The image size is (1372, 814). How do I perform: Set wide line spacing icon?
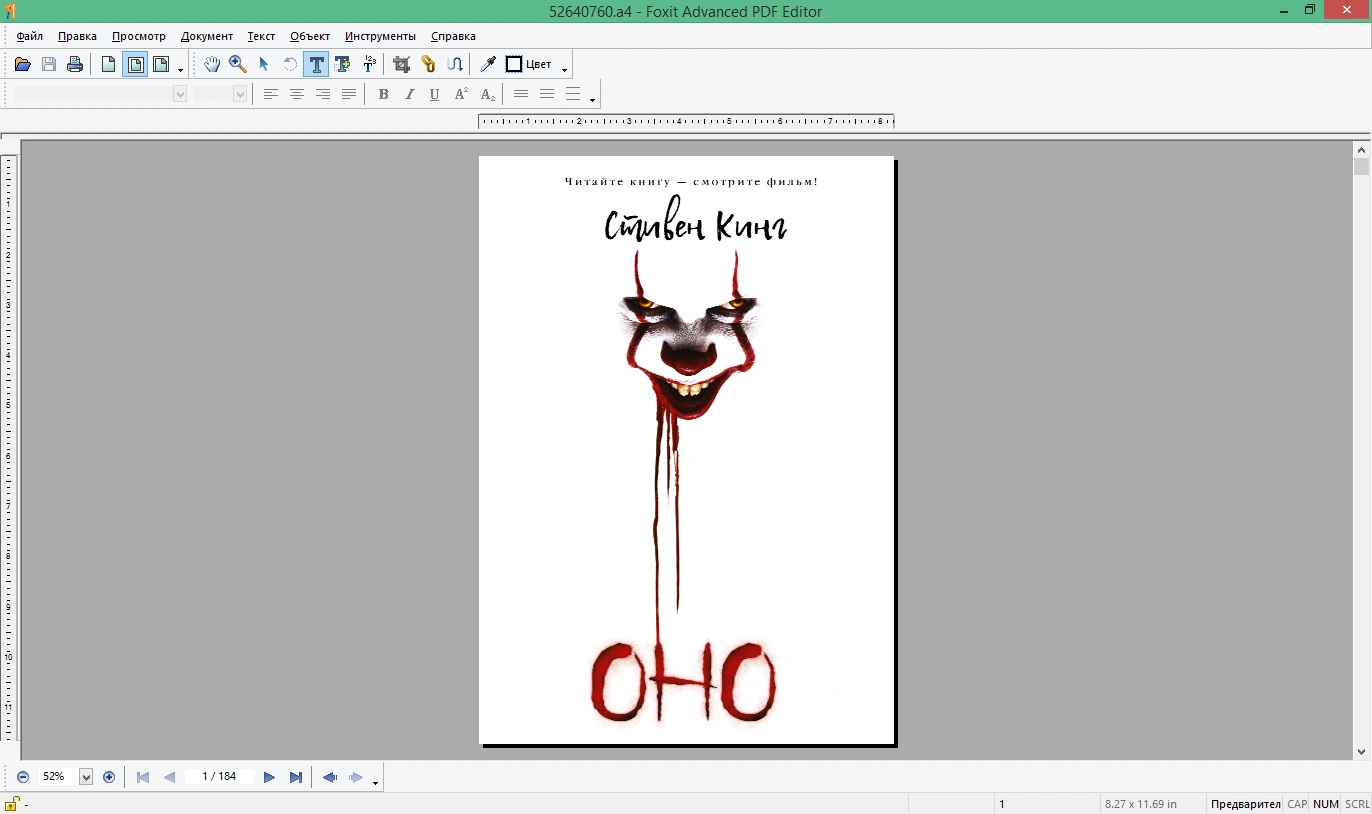(x=573, y=94)
